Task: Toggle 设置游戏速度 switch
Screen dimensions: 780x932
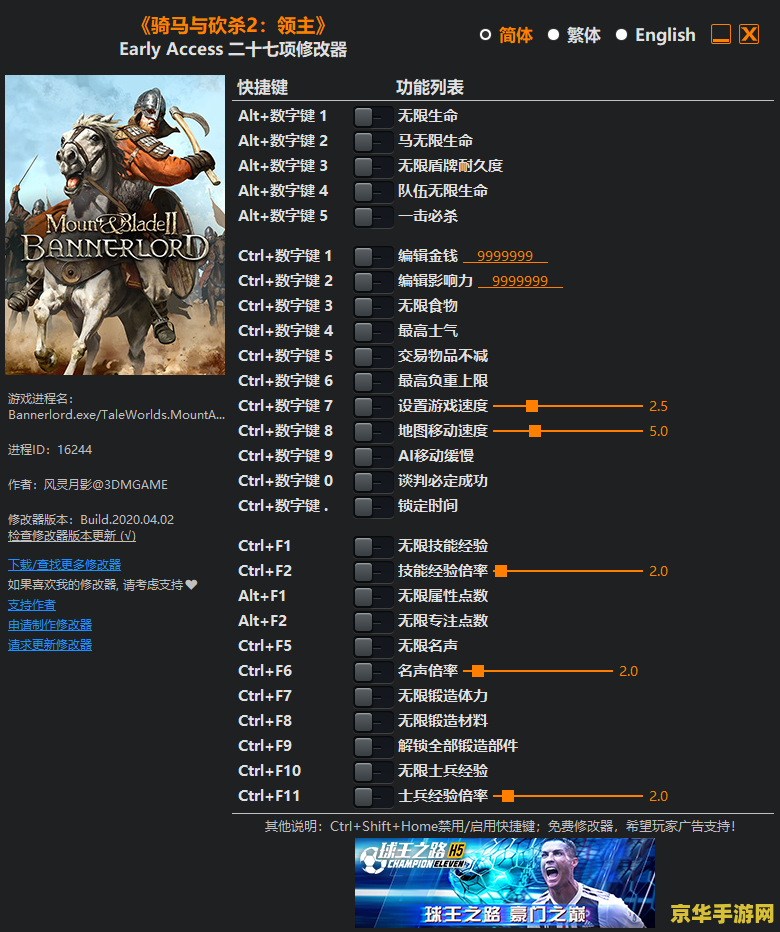Action: pos(373,406)
